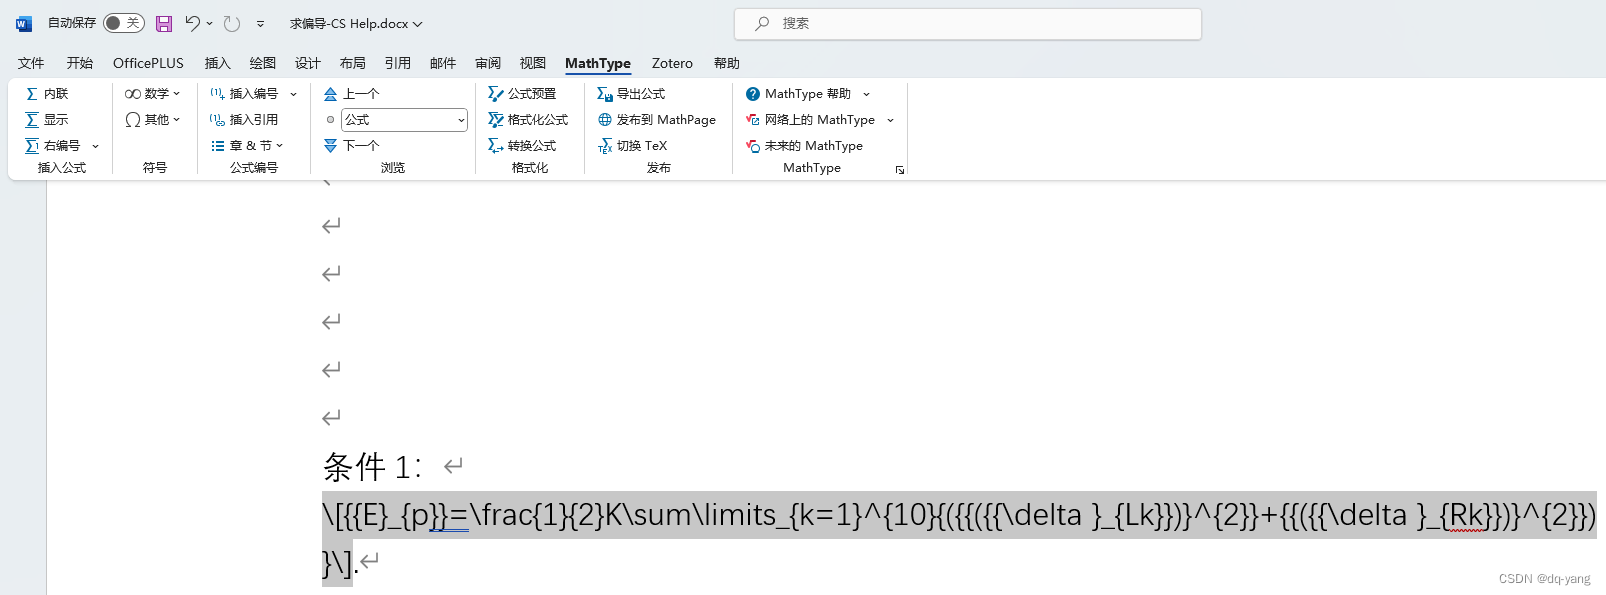Insert a display equation (显示)

click(x=47, y=119)
